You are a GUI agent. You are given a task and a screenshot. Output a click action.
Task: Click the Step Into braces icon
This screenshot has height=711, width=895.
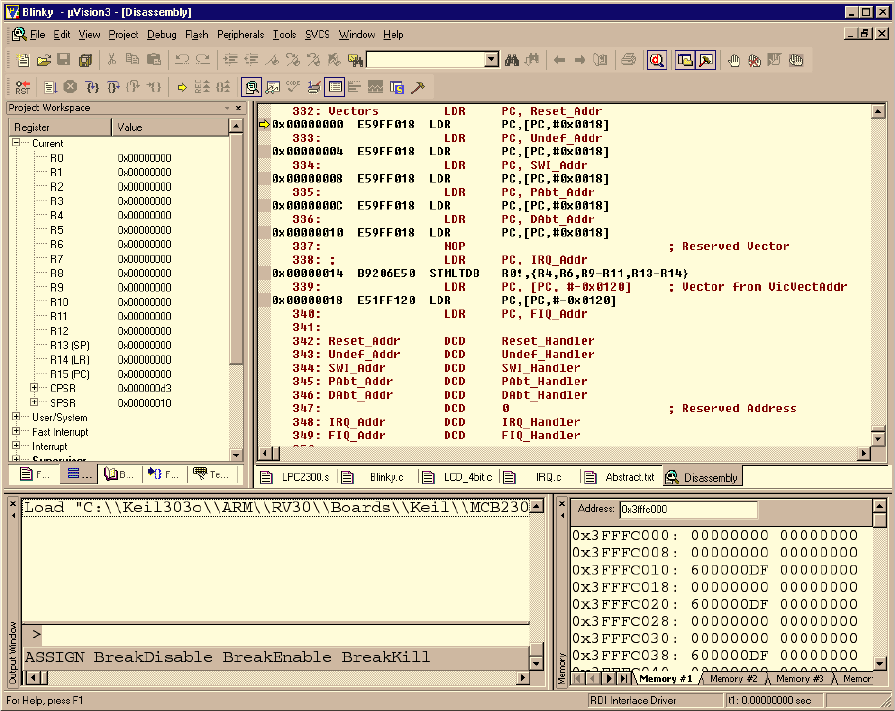[92, 87]
